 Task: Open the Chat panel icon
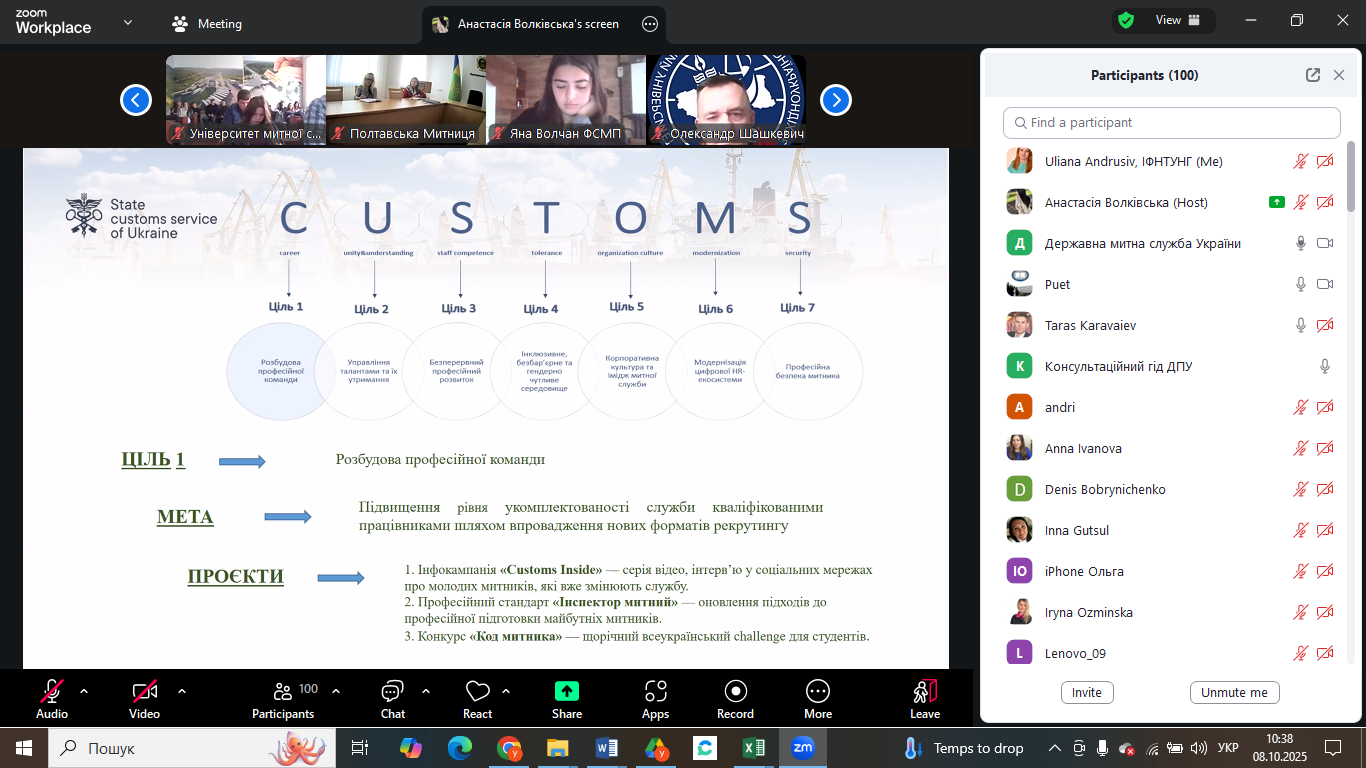pyautogui.click(x=392, y=692)
